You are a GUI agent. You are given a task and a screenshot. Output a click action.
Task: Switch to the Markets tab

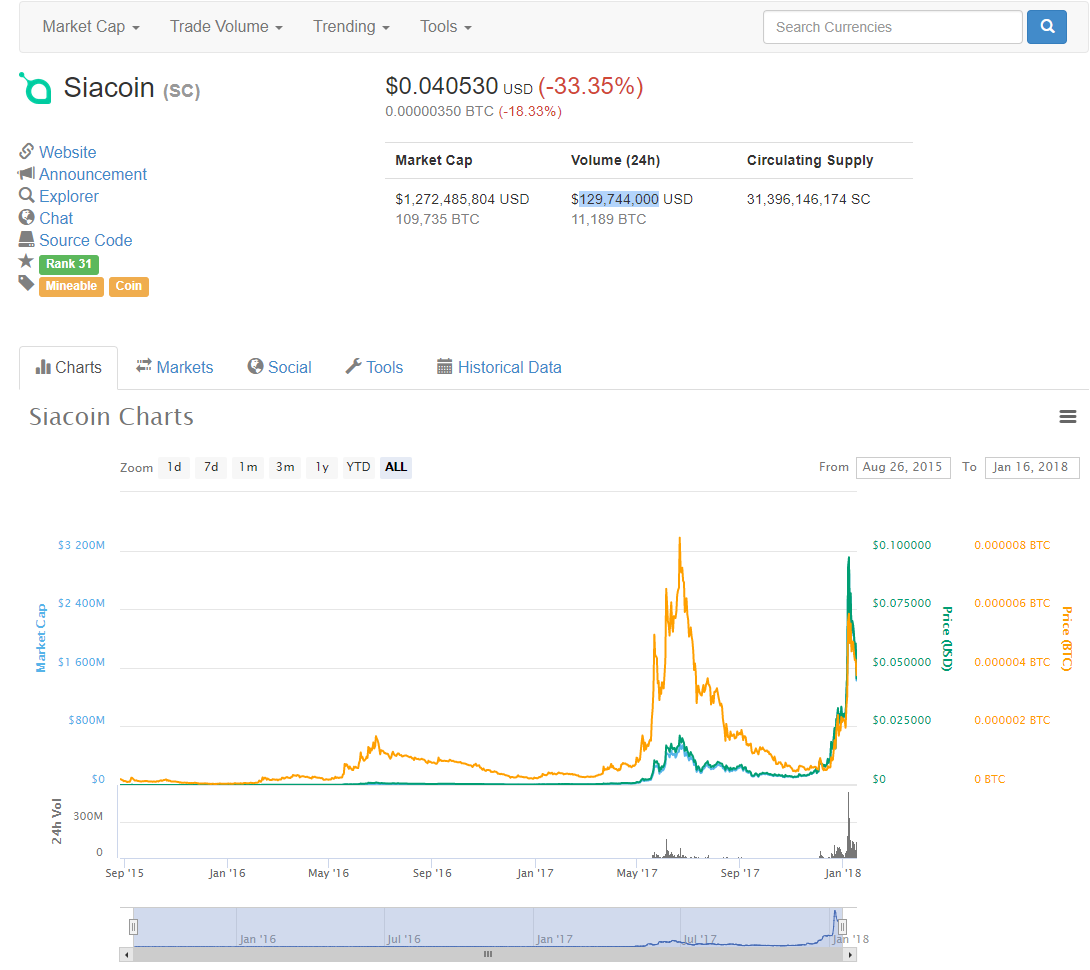click(174, 367)
